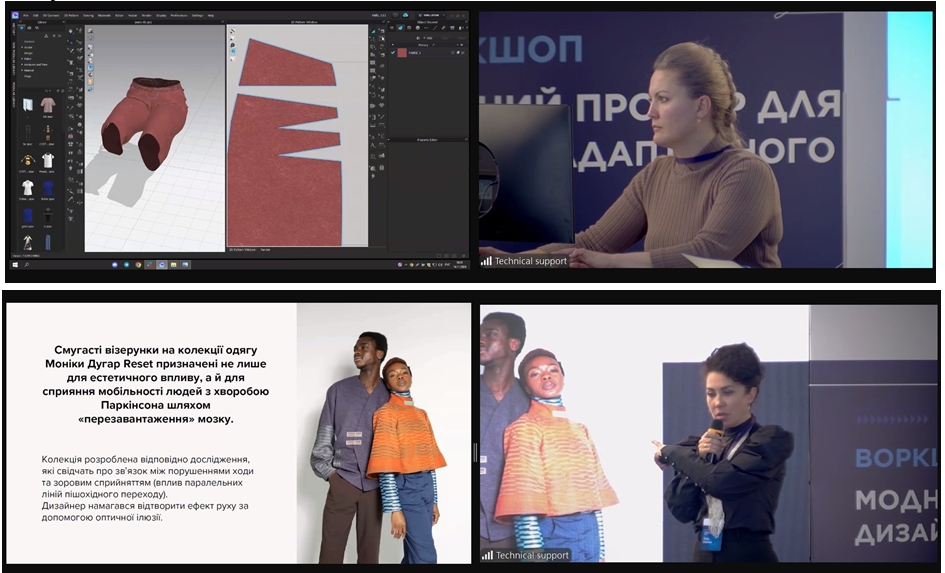Click the red FABRIC 1 color swatch

(x=401, y=52)
